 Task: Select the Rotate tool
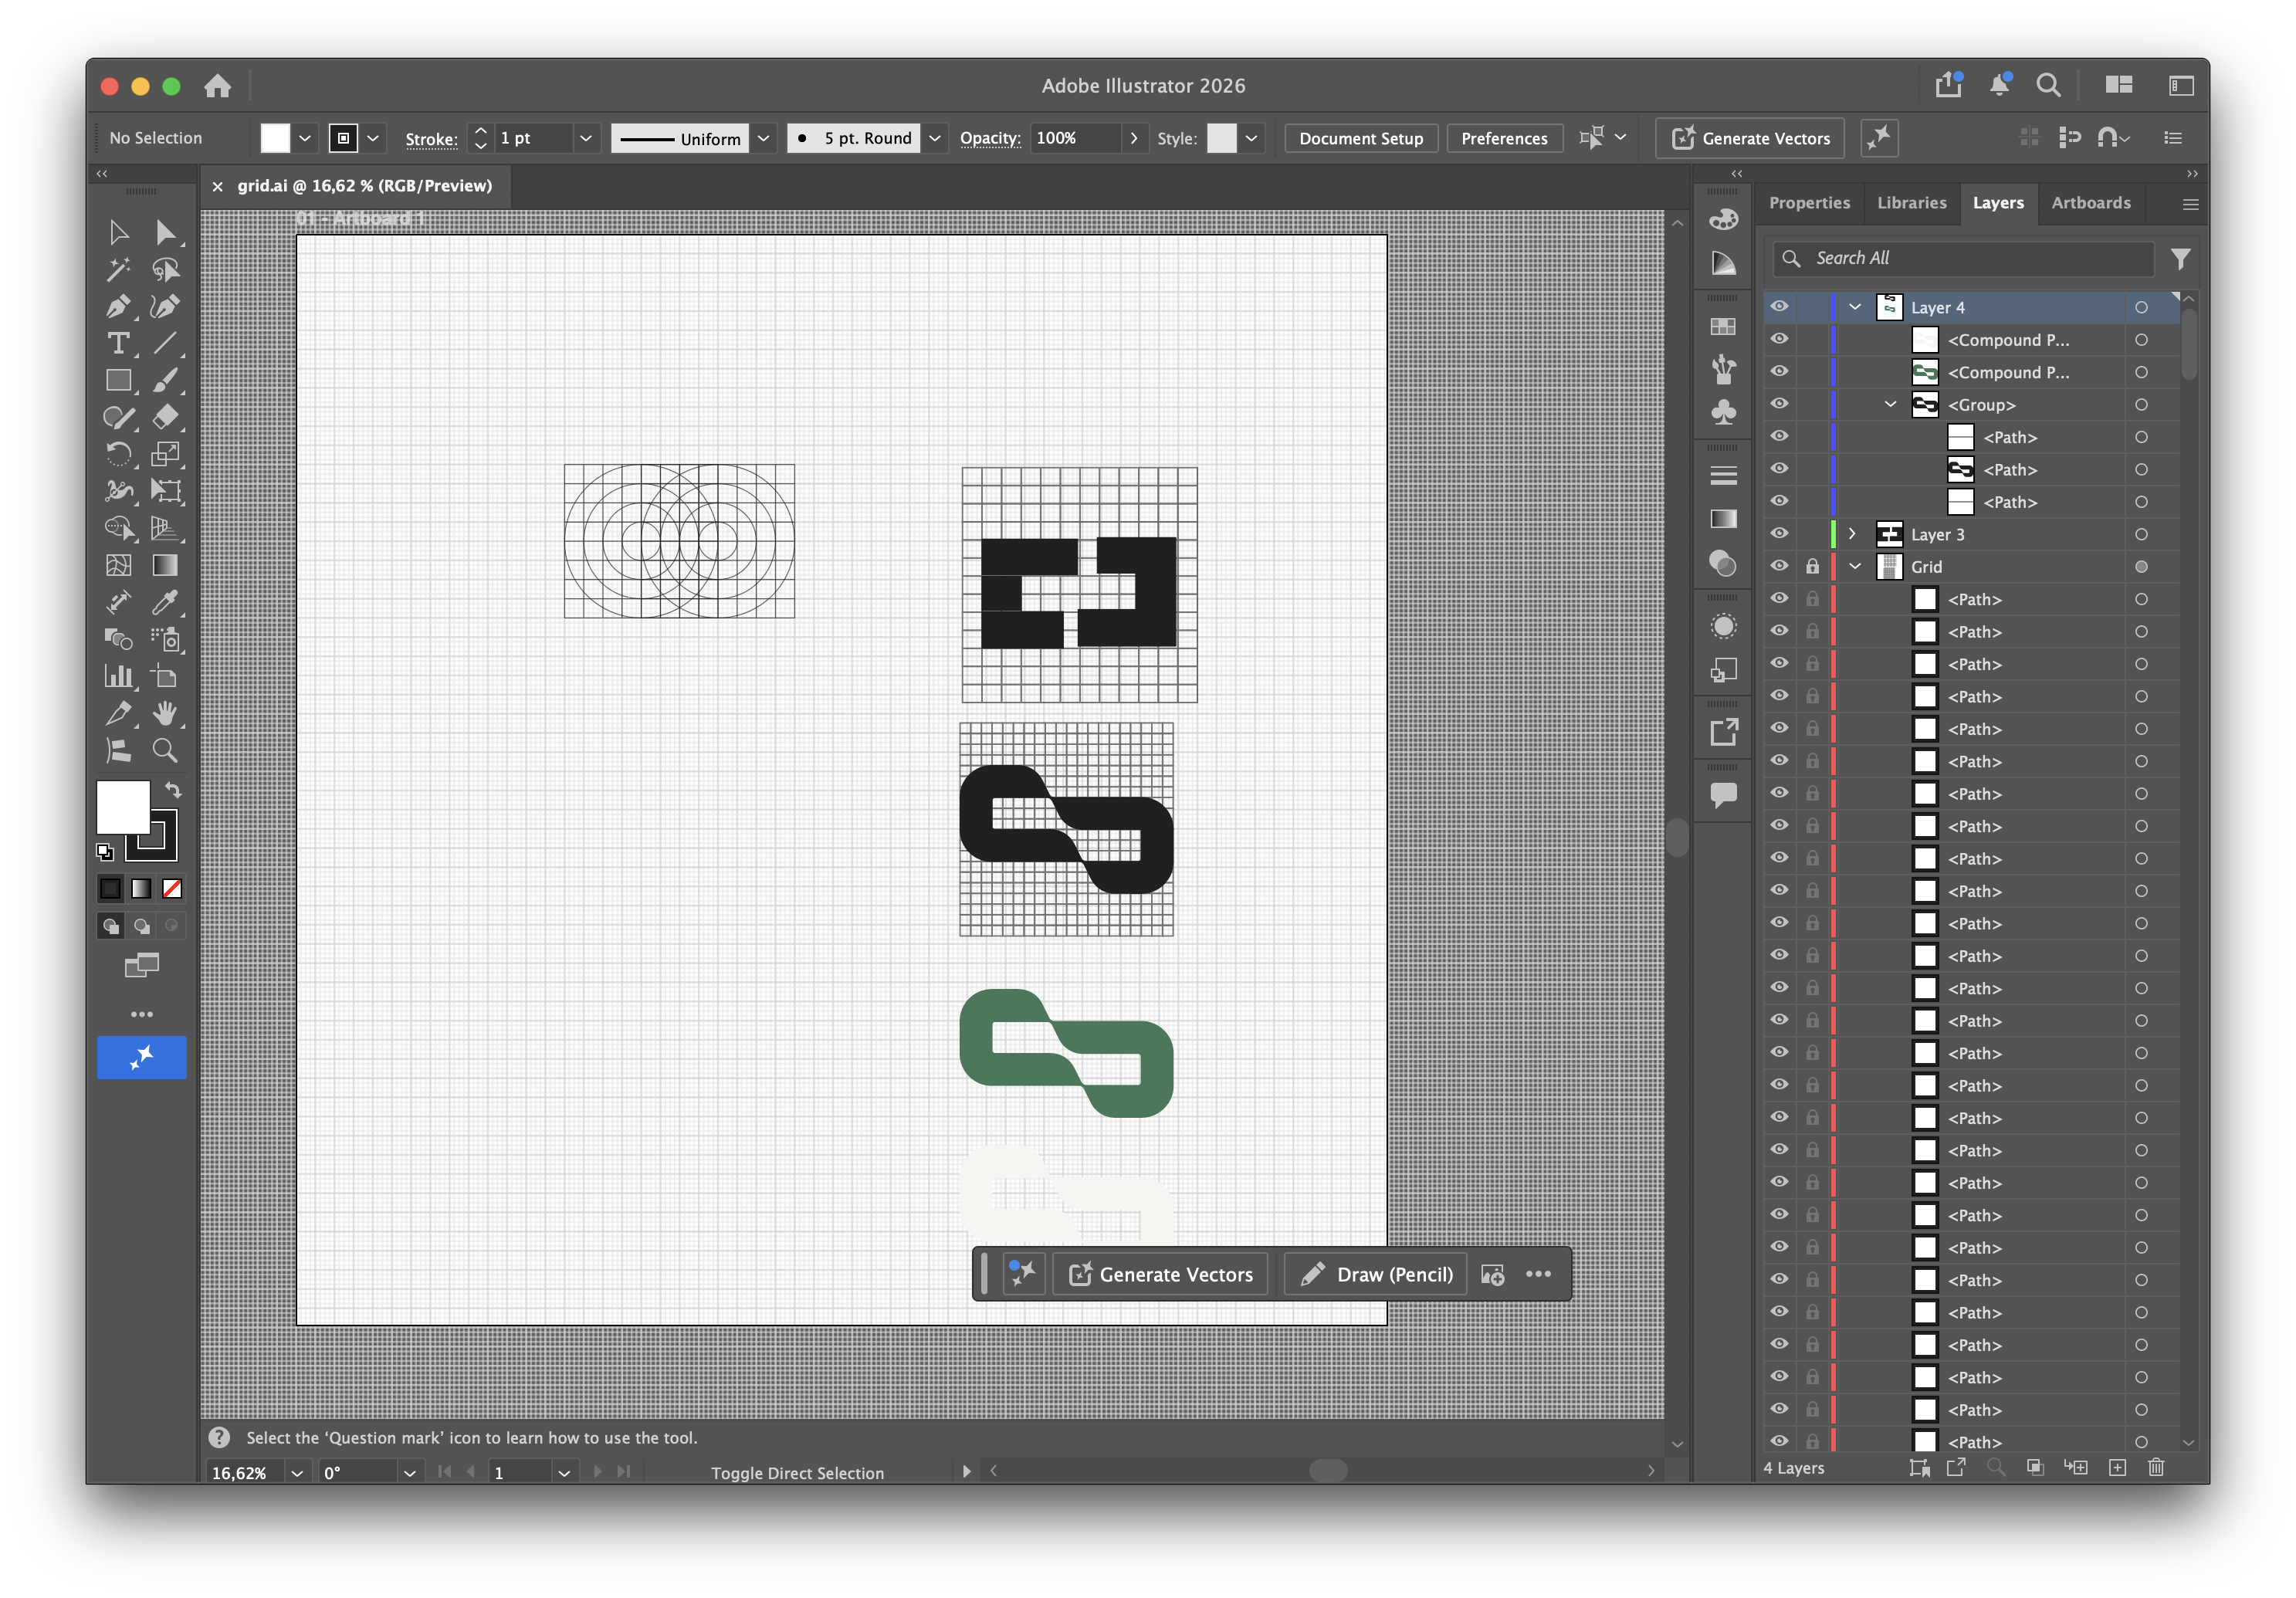118,454
